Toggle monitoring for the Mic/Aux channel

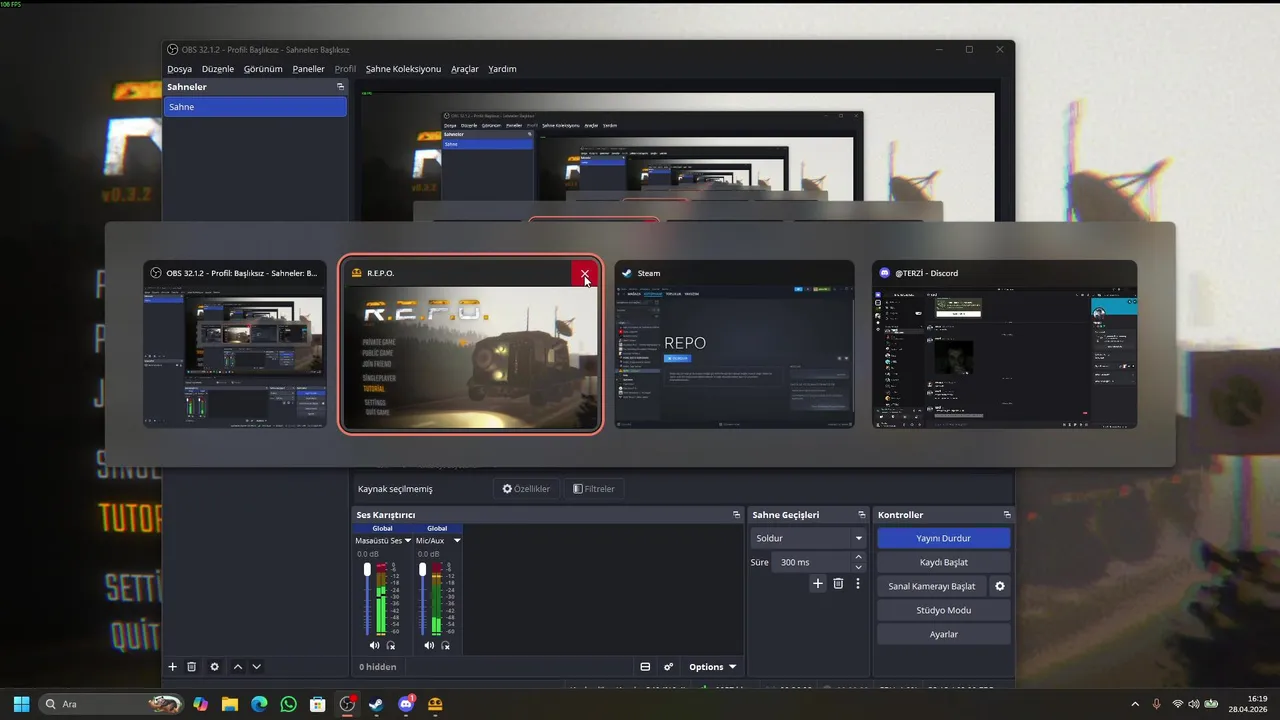tap(446, 646)
